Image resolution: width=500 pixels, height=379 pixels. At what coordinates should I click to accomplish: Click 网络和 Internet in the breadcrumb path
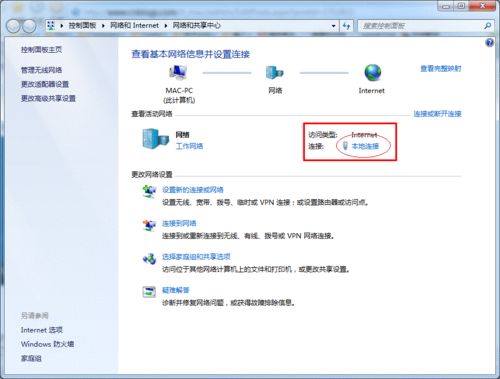pos(134,25)
